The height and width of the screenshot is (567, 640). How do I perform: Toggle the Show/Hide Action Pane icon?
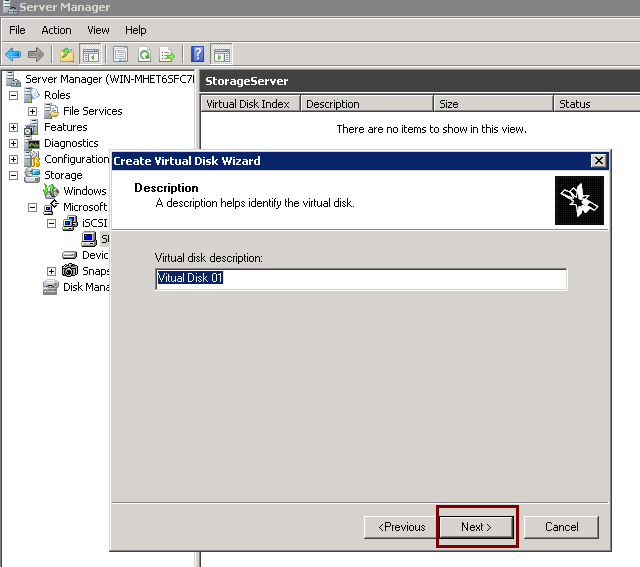tap(221, 54)
